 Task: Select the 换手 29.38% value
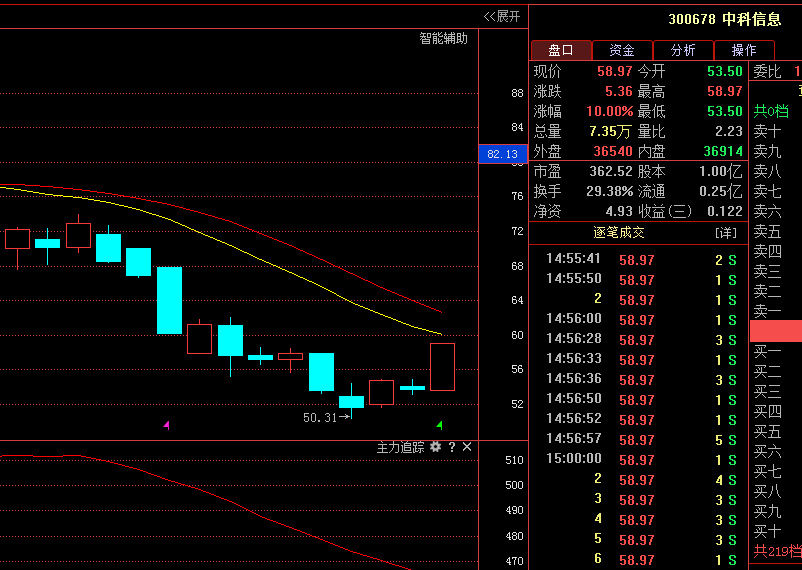[x=610, y=191]
